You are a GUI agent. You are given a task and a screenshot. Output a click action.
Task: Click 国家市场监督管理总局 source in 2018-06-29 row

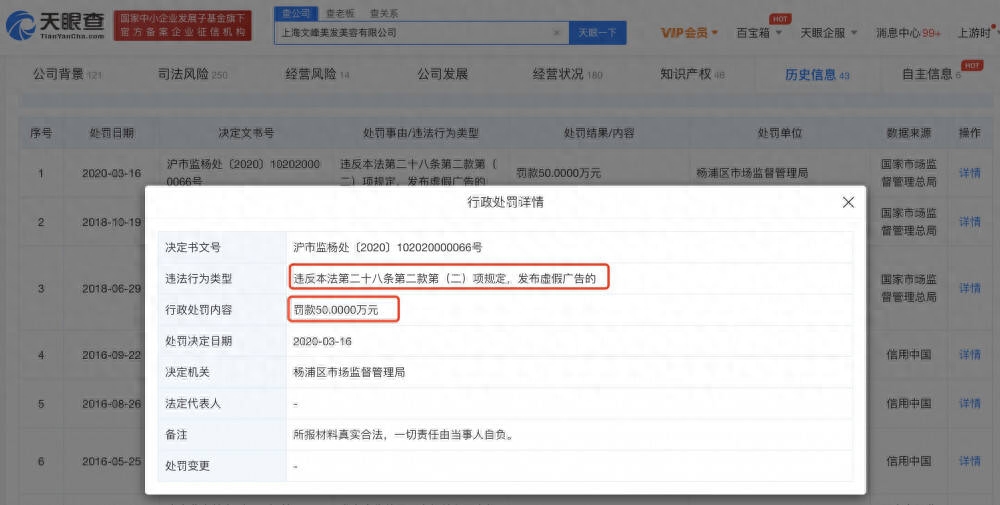point(908,288)
